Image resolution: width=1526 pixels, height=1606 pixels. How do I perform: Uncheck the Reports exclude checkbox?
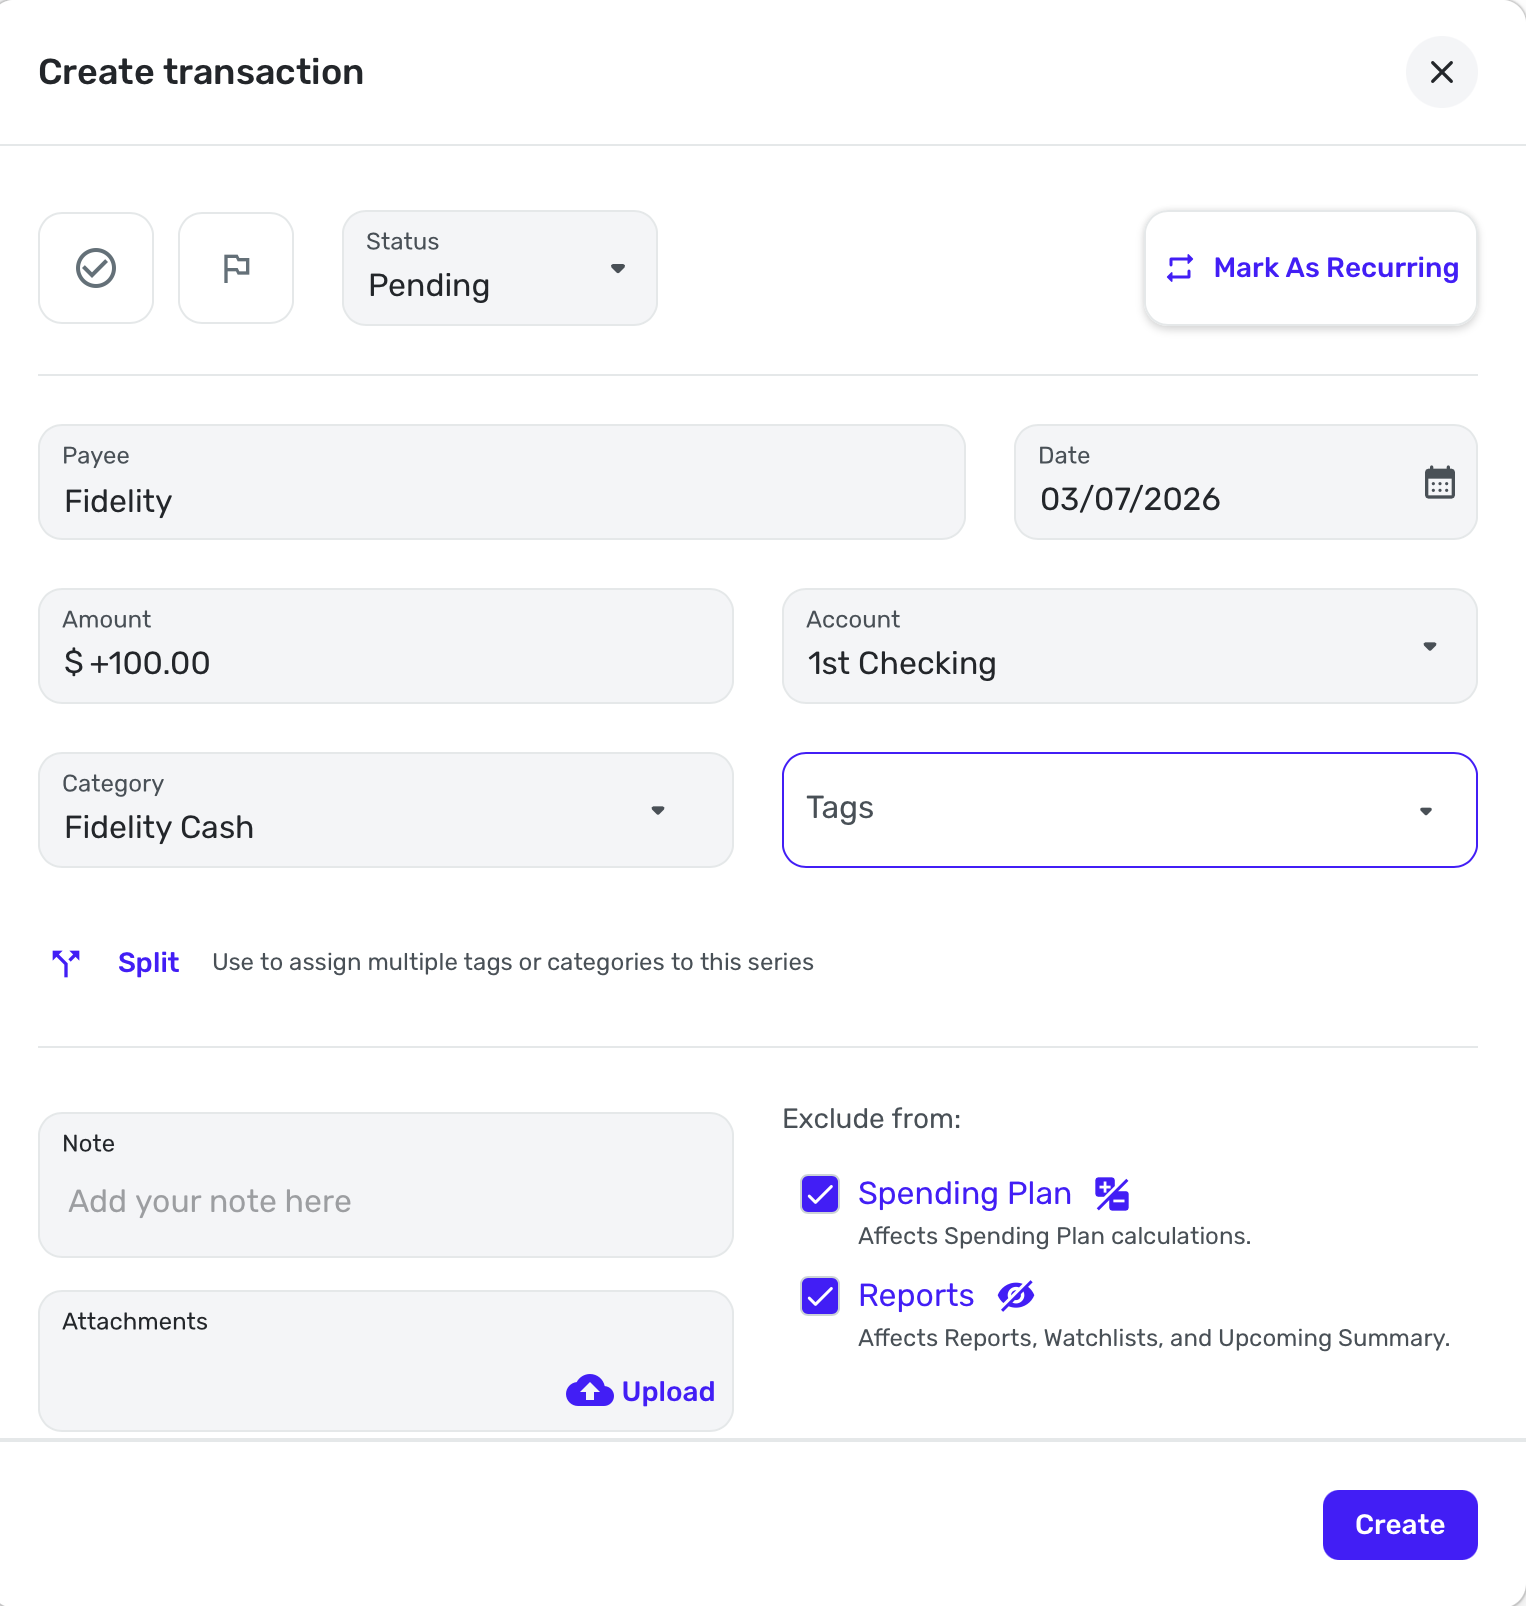pos(820,1296)
